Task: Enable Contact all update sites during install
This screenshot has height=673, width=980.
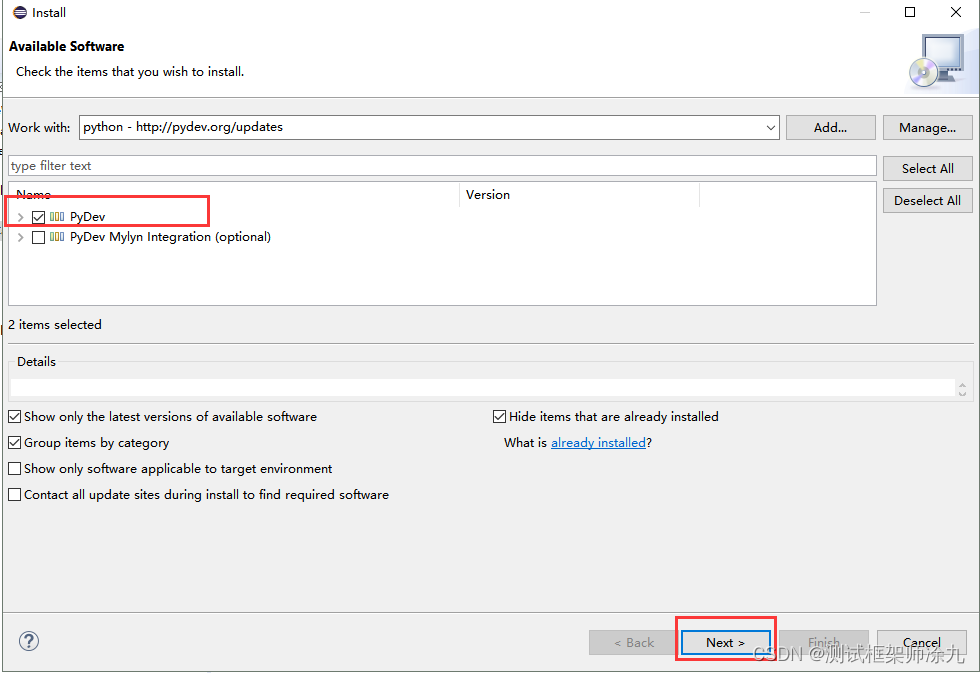Action: (14, 495)
